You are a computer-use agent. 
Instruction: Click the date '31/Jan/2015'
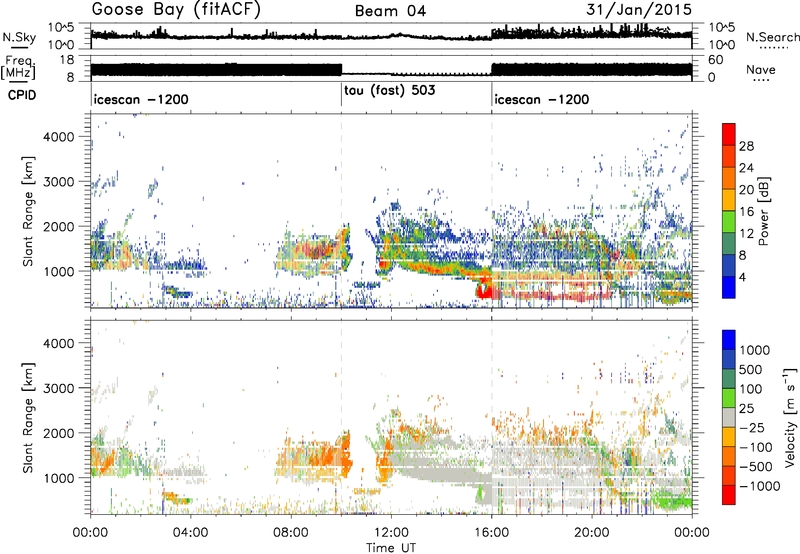tap(638, 10)
